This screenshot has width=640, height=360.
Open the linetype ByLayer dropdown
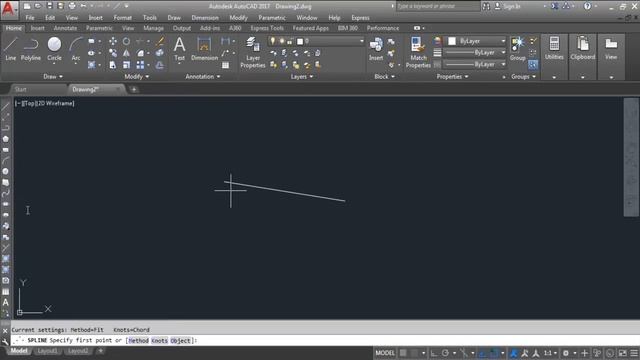tap(476, 64)
